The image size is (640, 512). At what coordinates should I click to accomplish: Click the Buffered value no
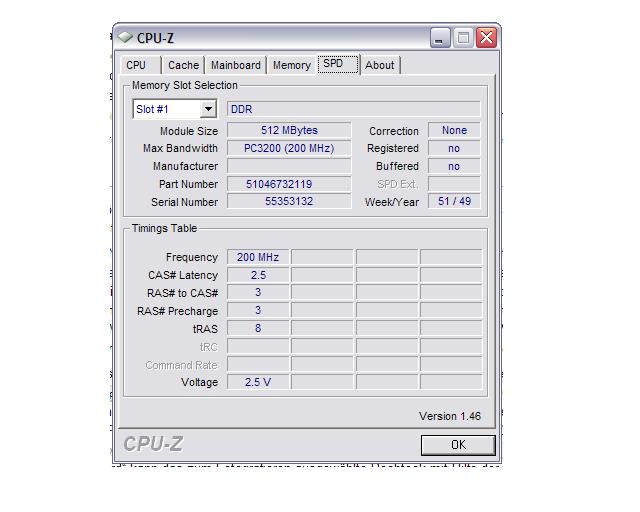(454, 166)
